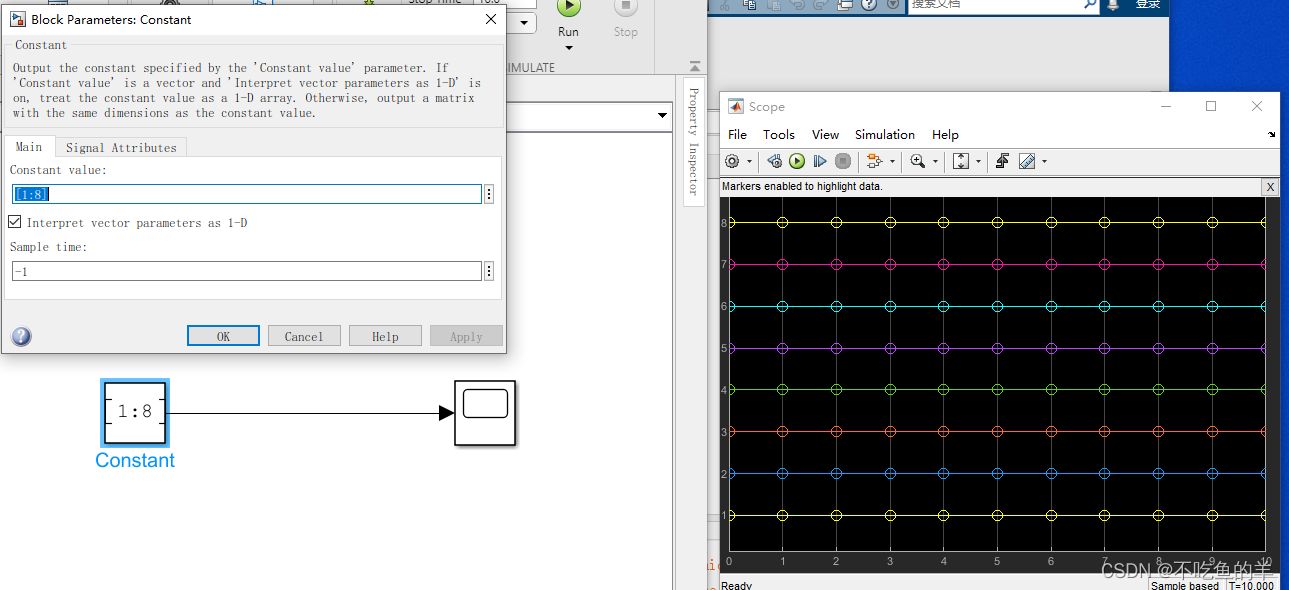Open Scope File menu
This screenshot has width=1289, height=590.
(737, 134)
